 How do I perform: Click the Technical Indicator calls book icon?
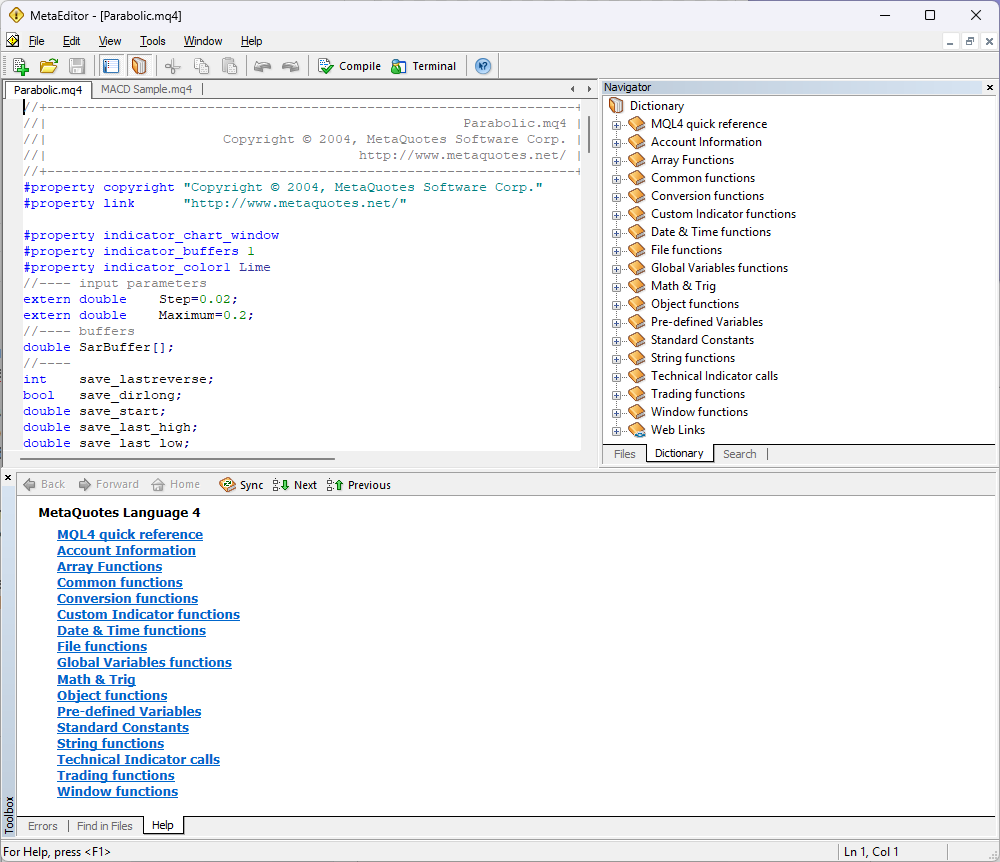[x=636, y=376]
